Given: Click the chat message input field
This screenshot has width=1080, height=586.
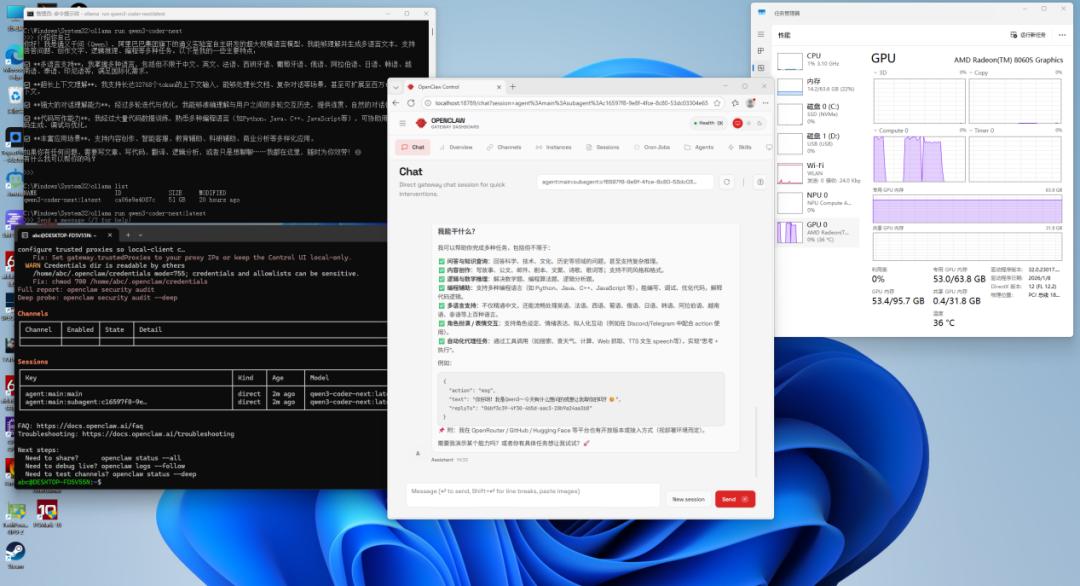Looking at the screenshot, I should click(x=532, y=493).
